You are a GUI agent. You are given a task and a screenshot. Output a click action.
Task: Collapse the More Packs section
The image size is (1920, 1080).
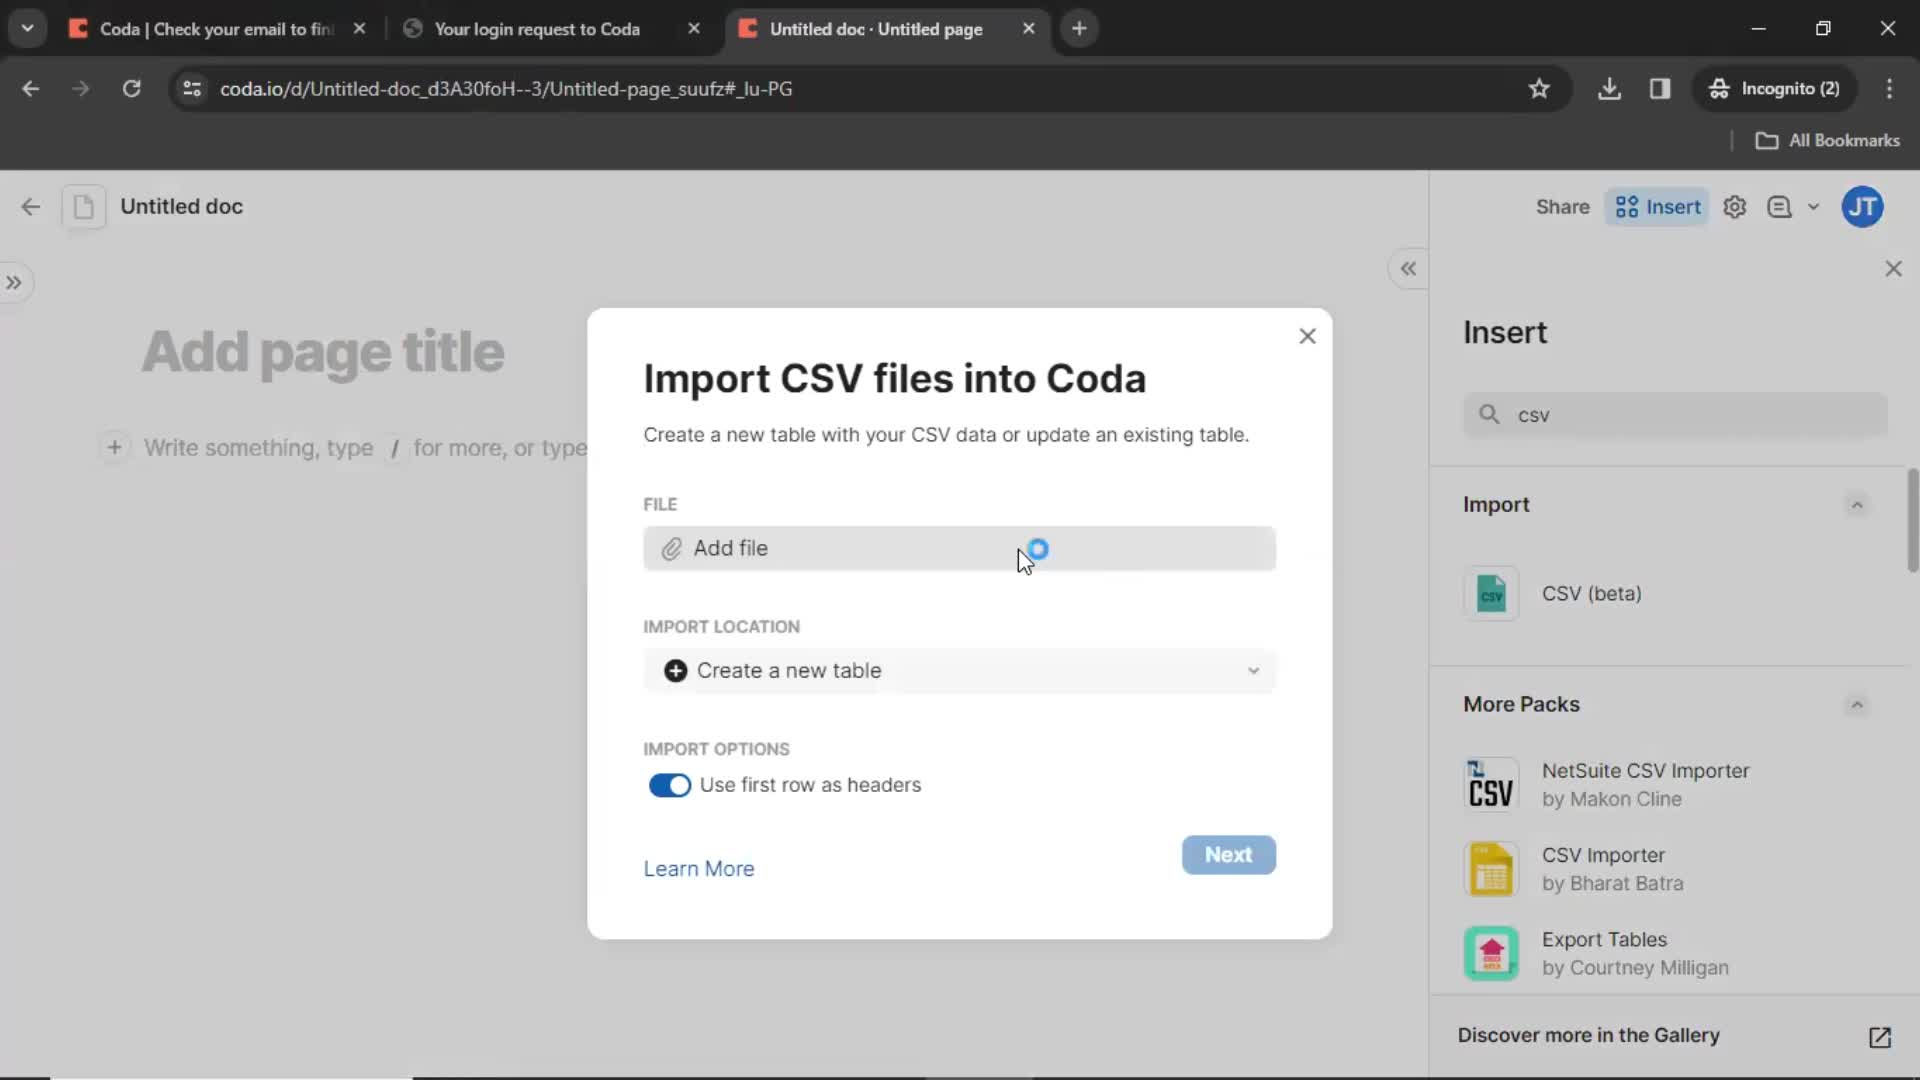(x=1857, y=705)
